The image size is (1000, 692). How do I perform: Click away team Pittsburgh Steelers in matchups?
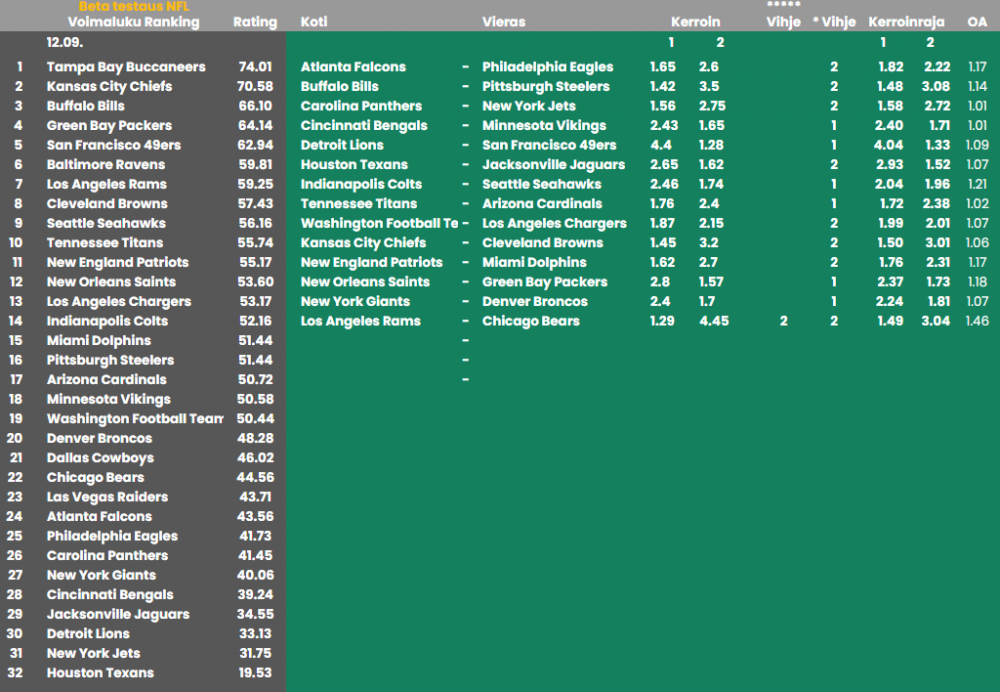(546, 86)
